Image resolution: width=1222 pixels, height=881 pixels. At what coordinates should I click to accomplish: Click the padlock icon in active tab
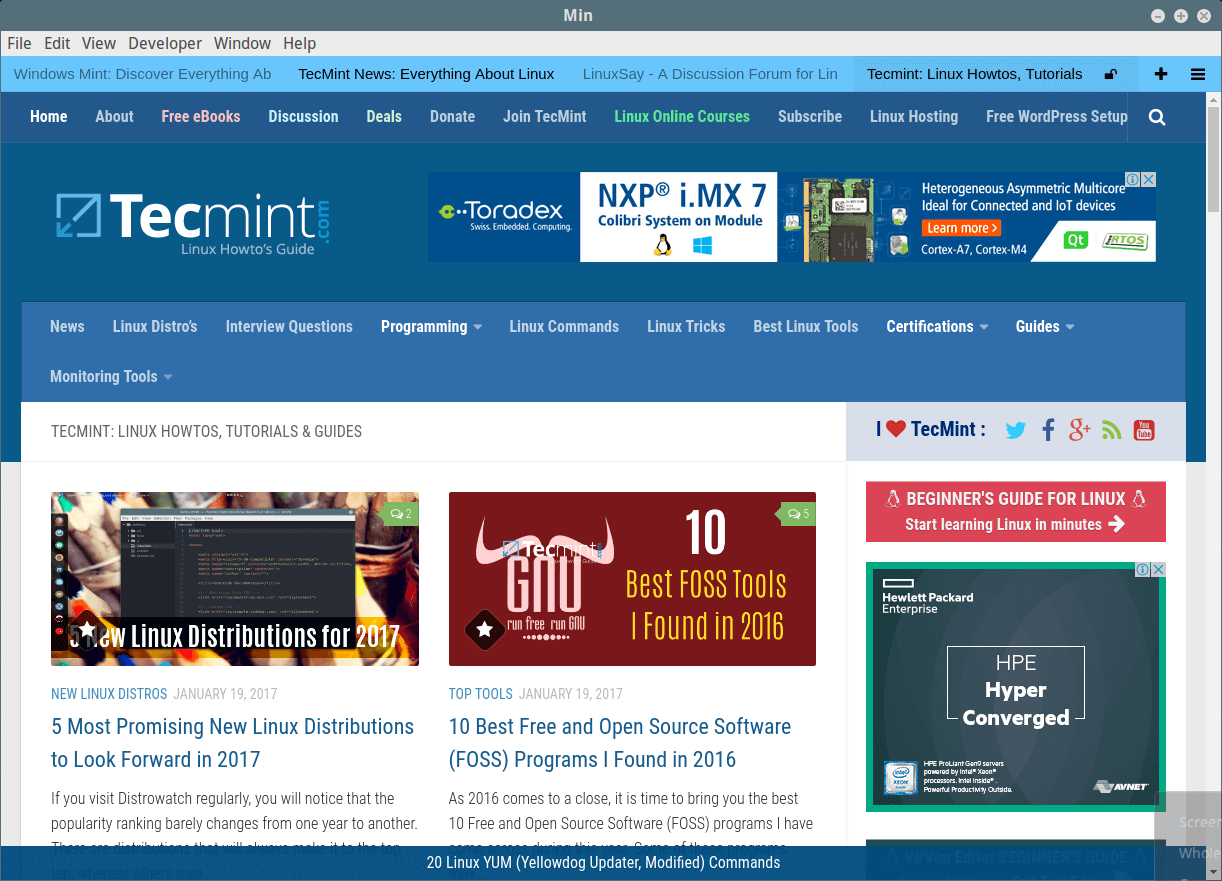tap(1110, 74)
